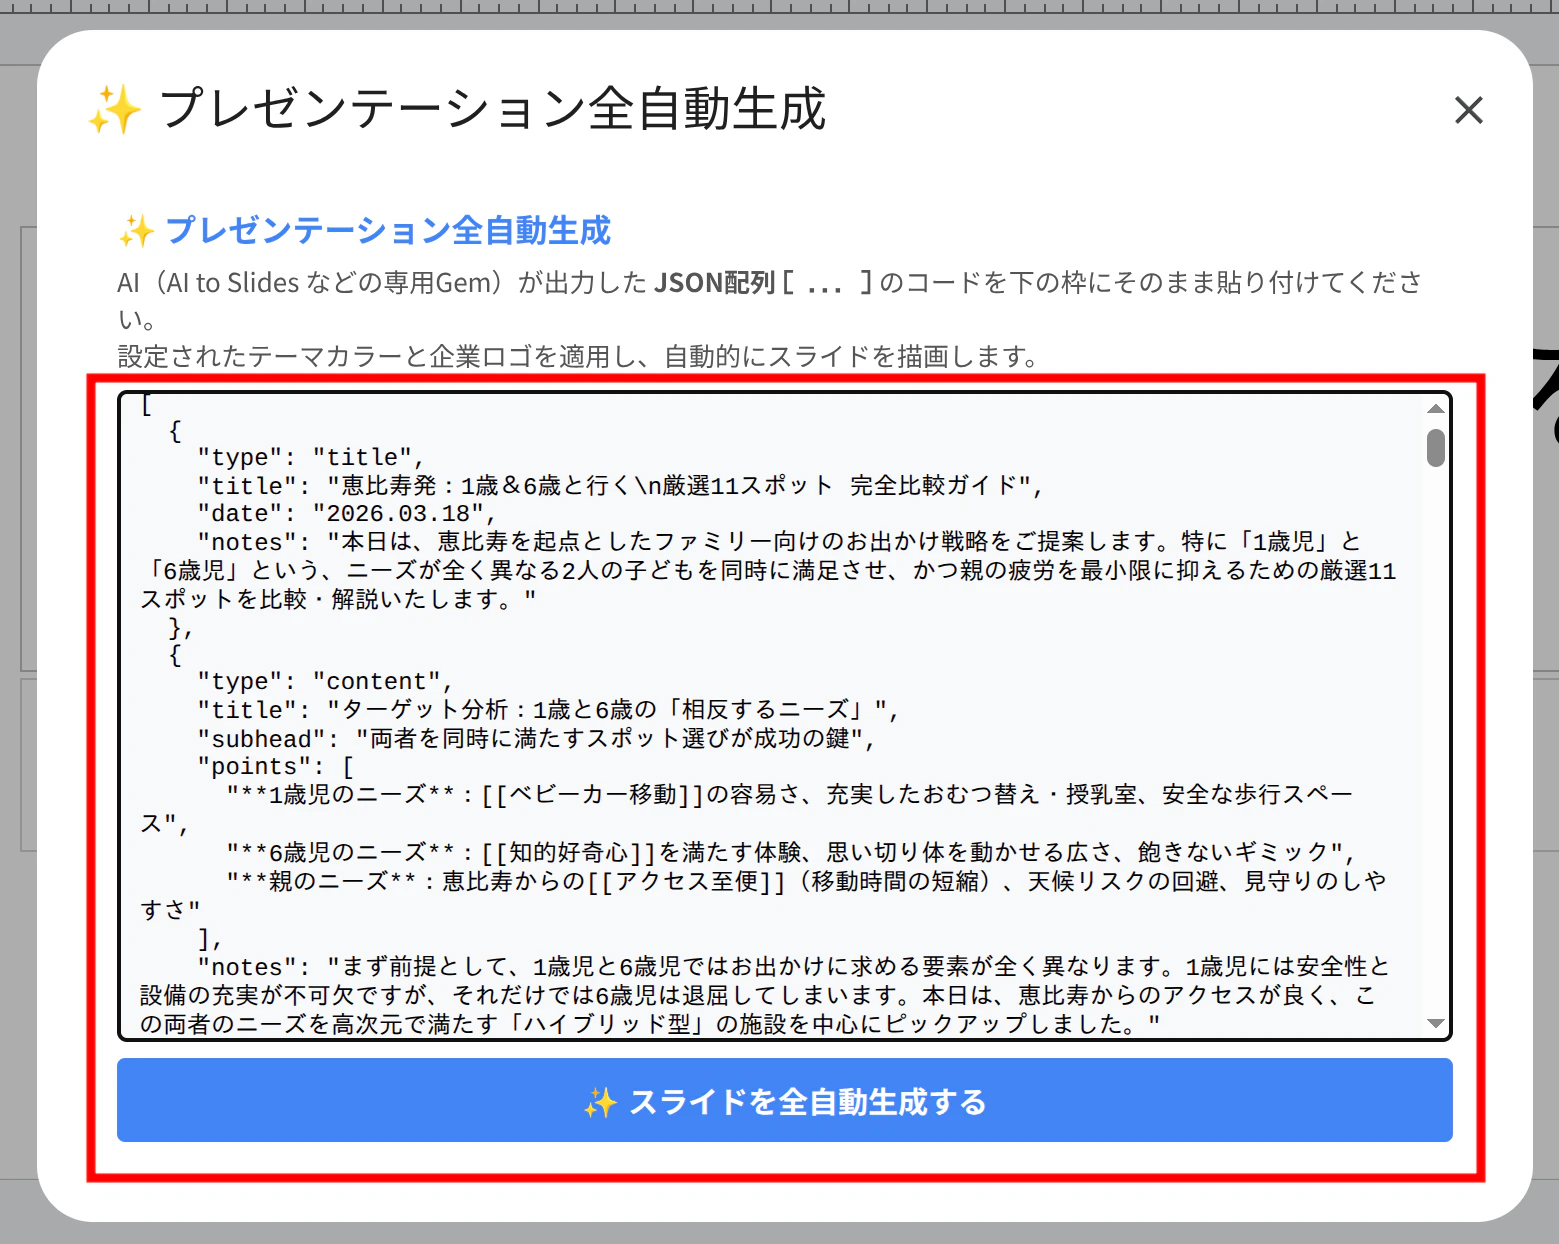
Task: Click the "type": "content" line
Action: click(x=325, y=682)
